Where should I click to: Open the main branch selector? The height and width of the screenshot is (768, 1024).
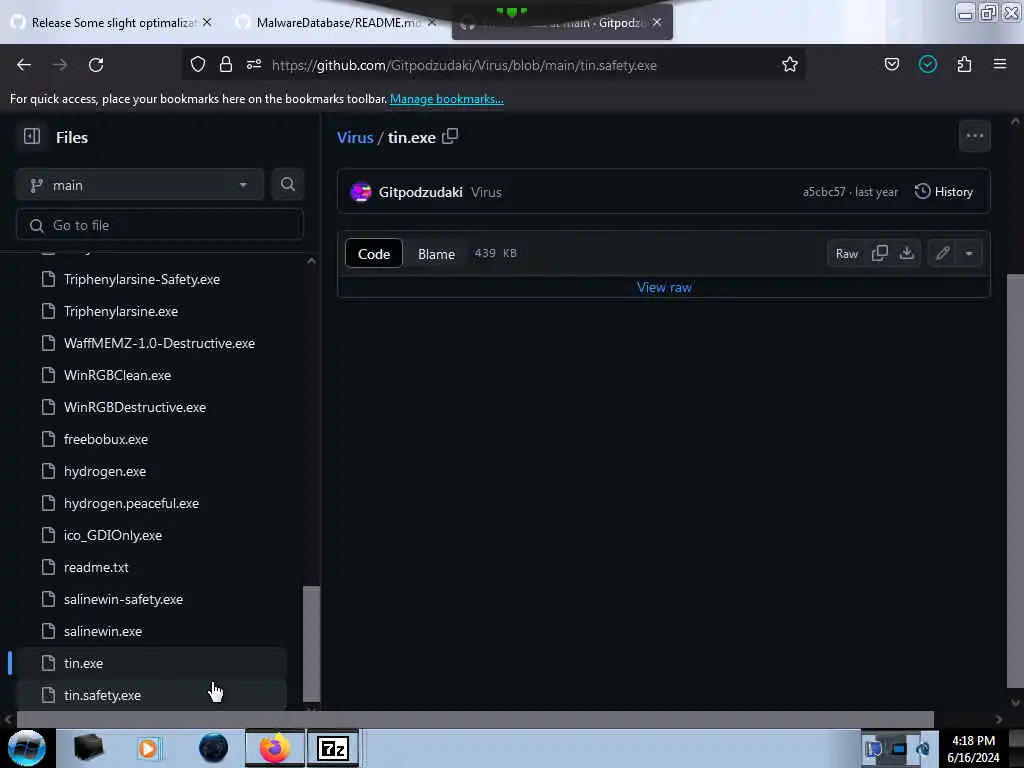(139, 185)
